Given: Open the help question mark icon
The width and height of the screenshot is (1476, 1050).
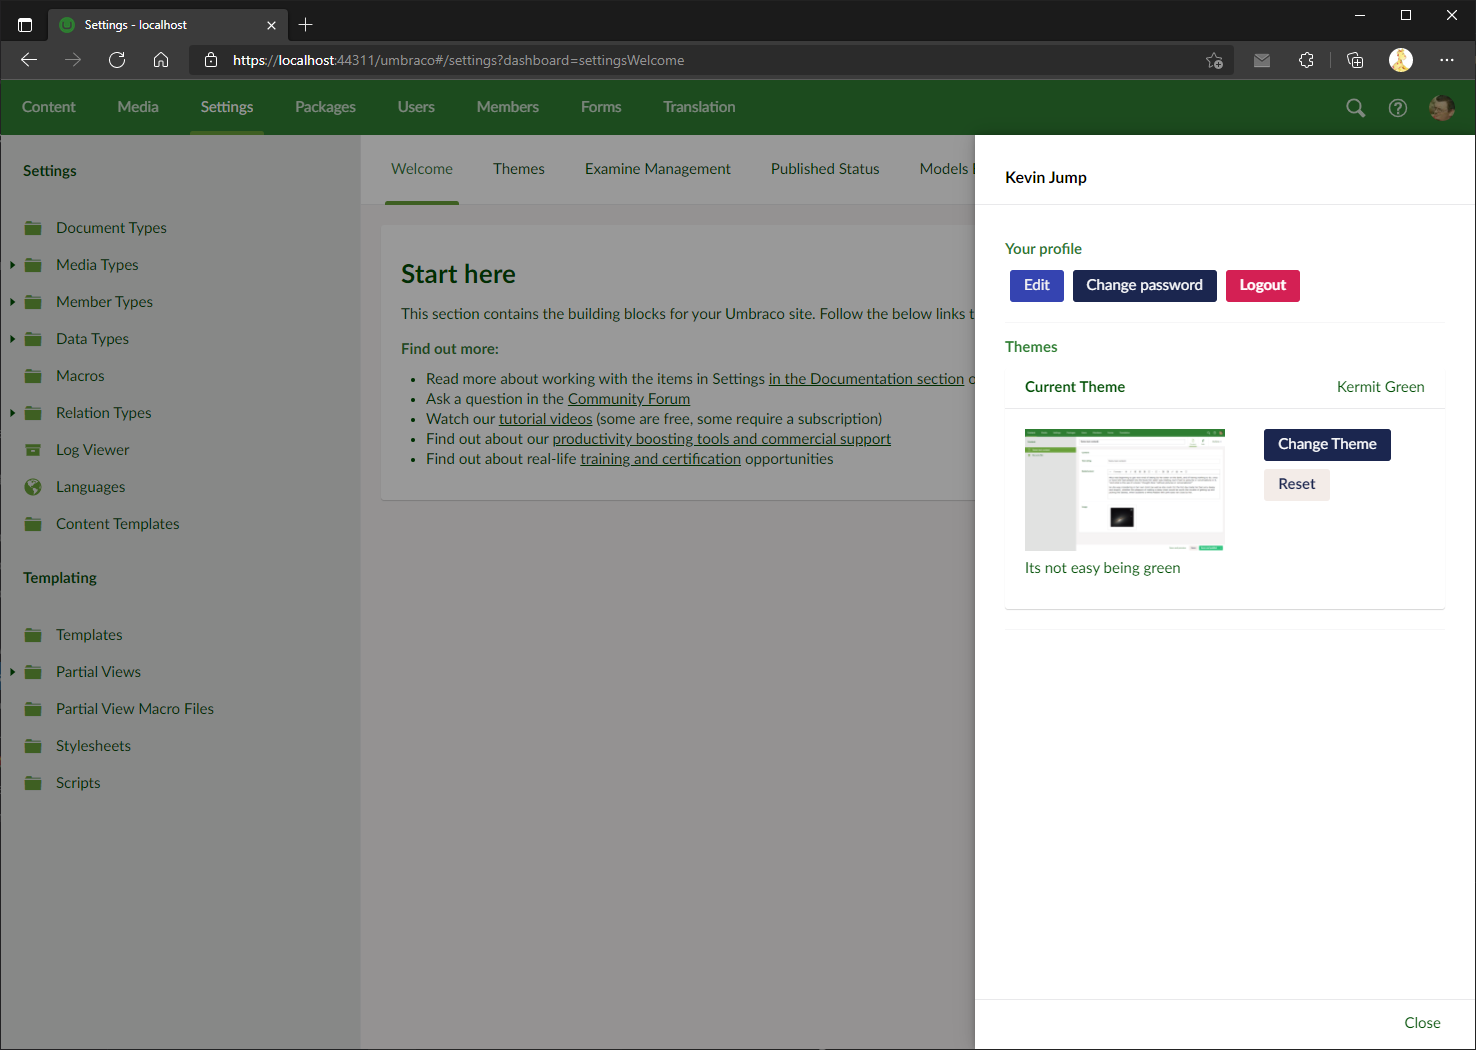Looking at the screenshot, I should click(1398, 108).
